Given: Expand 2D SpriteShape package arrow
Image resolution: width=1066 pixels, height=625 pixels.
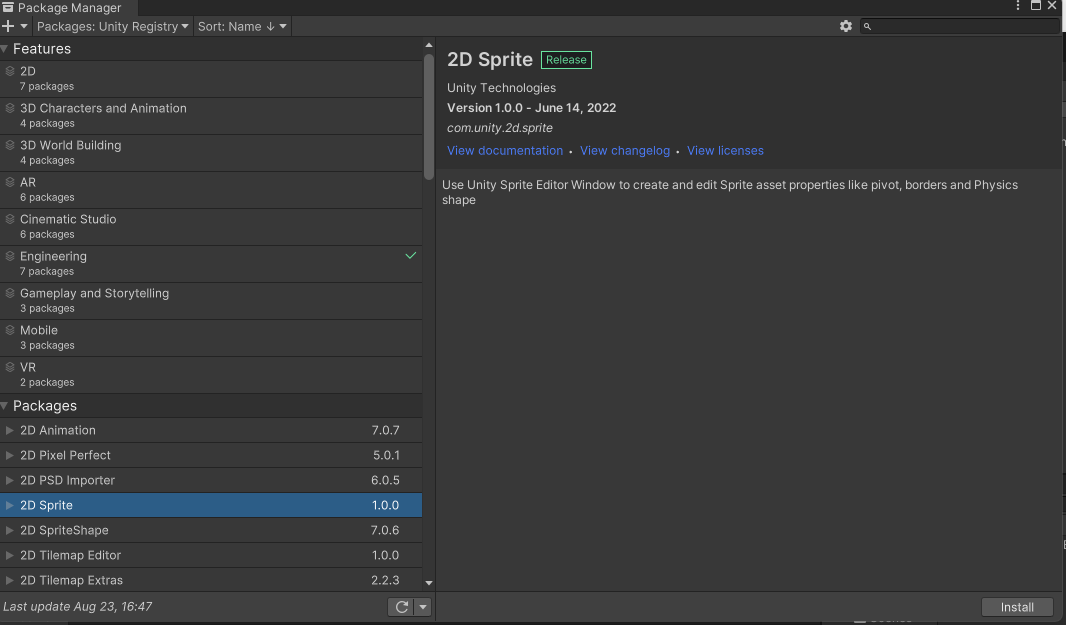Looking at the screenshot, I should (x=10, y=530).
